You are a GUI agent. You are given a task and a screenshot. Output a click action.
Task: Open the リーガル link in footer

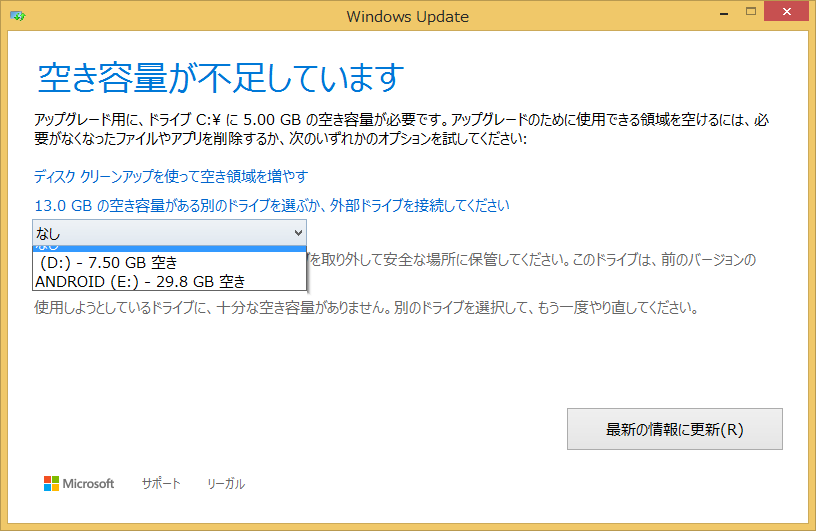pos(226,484)
